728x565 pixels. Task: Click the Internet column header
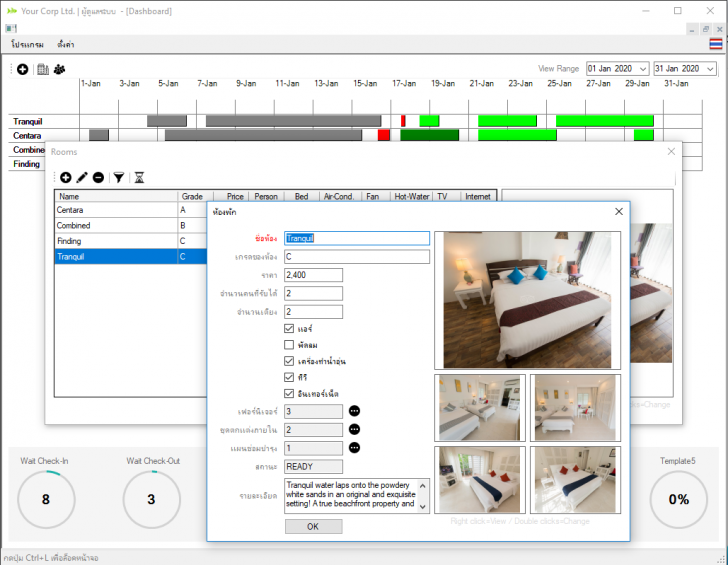(478, 196)
